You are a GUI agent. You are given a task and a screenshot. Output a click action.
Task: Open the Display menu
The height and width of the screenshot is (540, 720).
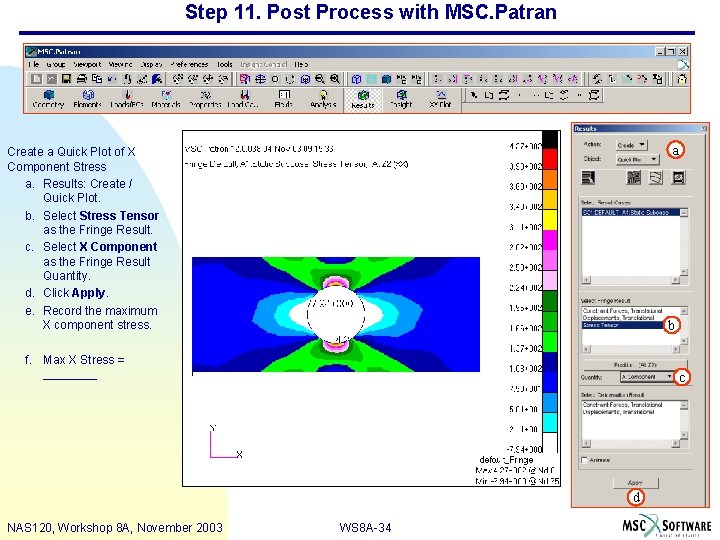[x=152, y=64]
